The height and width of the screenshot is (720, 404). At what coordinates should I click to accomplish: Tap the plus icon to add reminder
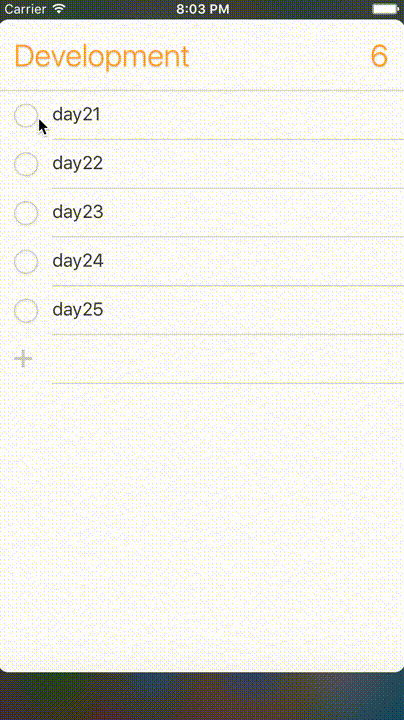coord(23,359)
